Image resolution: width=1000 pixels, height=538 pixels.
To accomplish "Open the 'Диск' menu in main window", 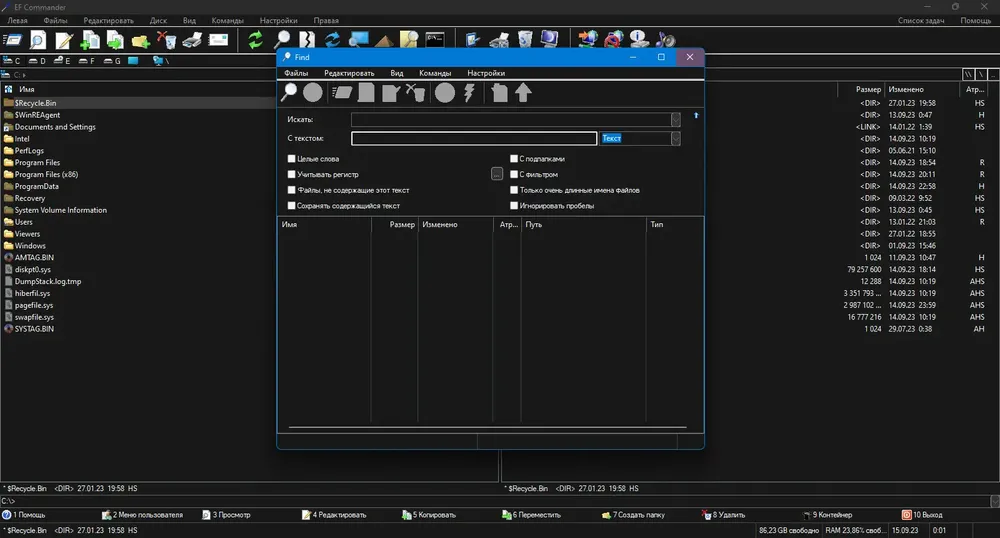I will pos(158,20).
